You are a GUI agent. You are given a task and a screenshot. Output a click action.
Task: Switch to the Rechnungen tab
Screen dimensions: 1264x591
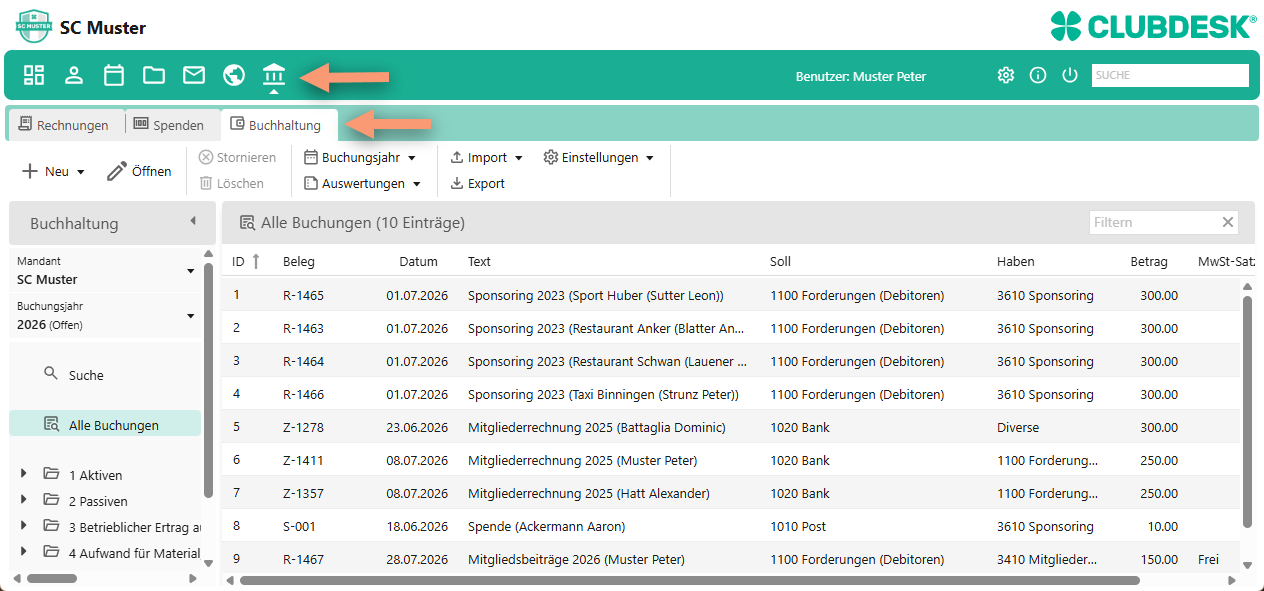[64, 125]
